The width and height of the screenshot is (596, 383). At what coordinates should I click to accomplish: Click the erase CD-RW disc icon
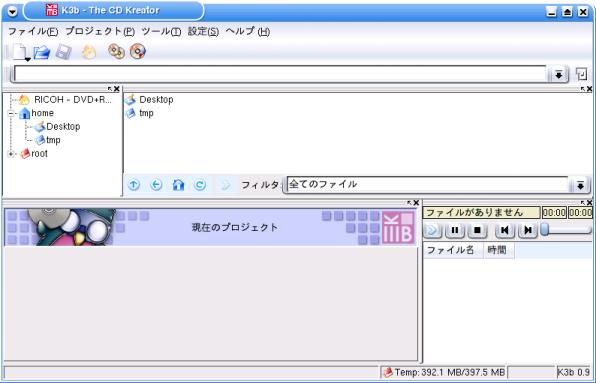tap(138, 51)
